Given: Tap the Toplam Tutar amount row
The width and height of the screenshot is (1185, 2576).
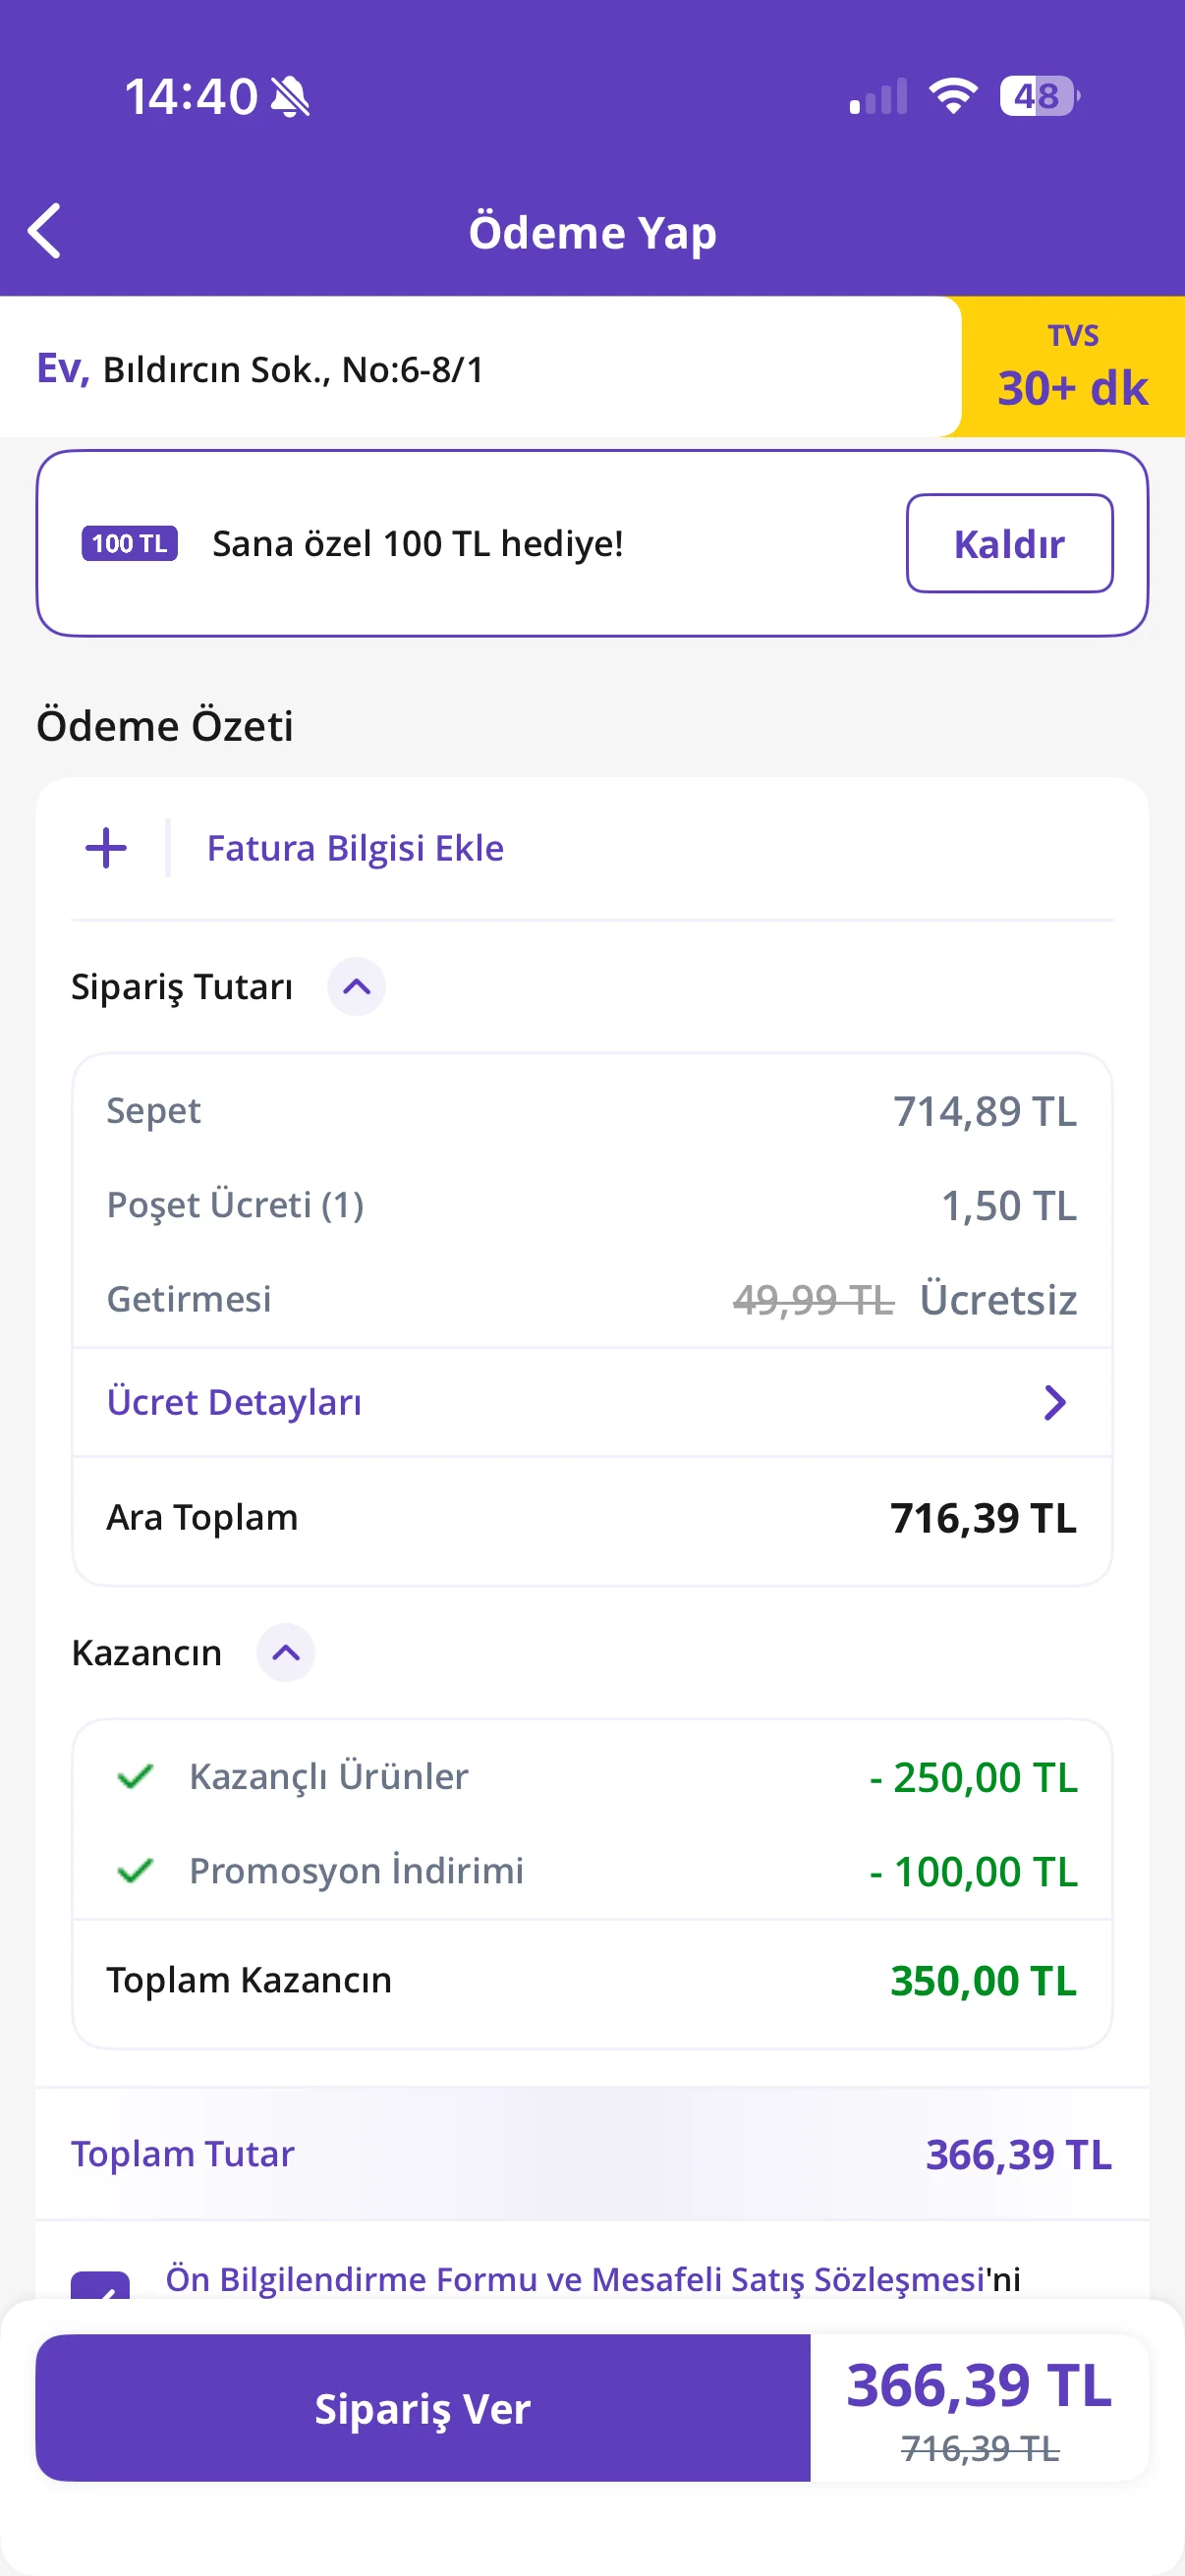Looking at the screenshot, I should tap(592, 2154).
